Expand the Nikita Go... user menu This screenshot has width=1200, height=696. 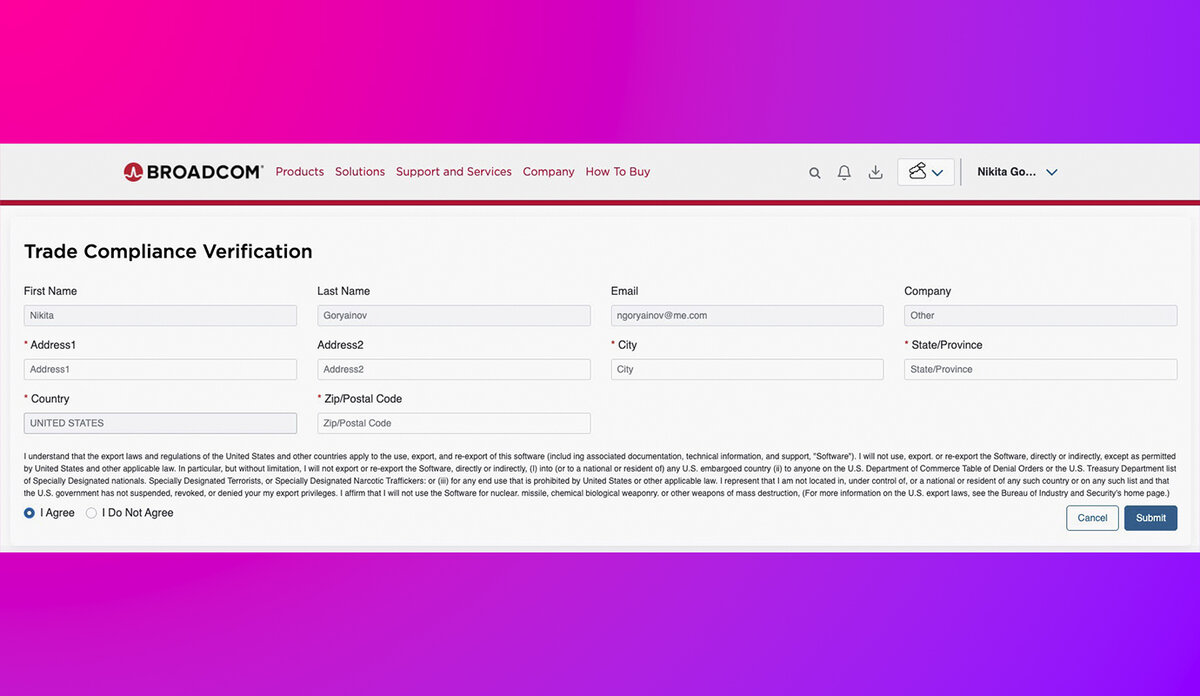pos(1018,172)
